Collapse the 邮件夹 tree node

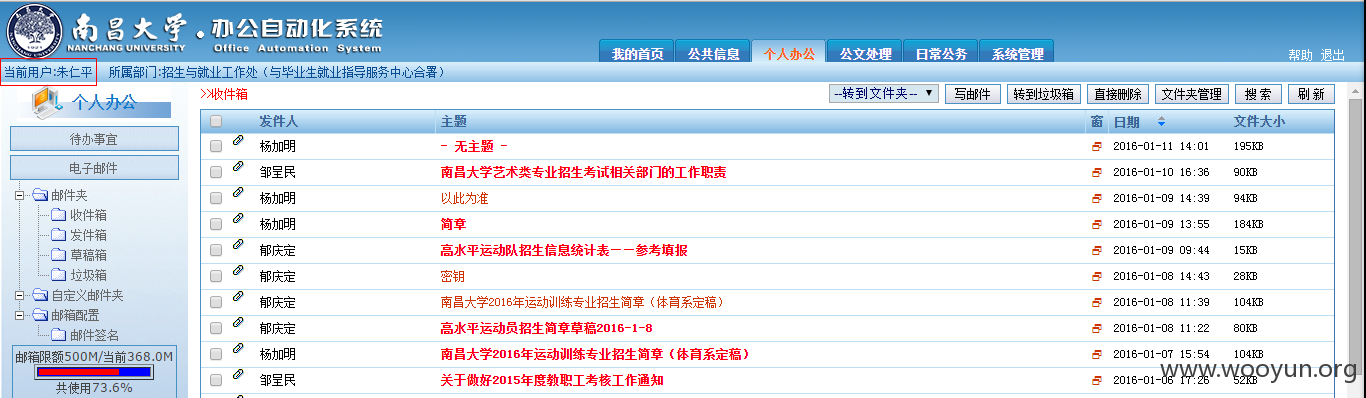tap(20, 195)
